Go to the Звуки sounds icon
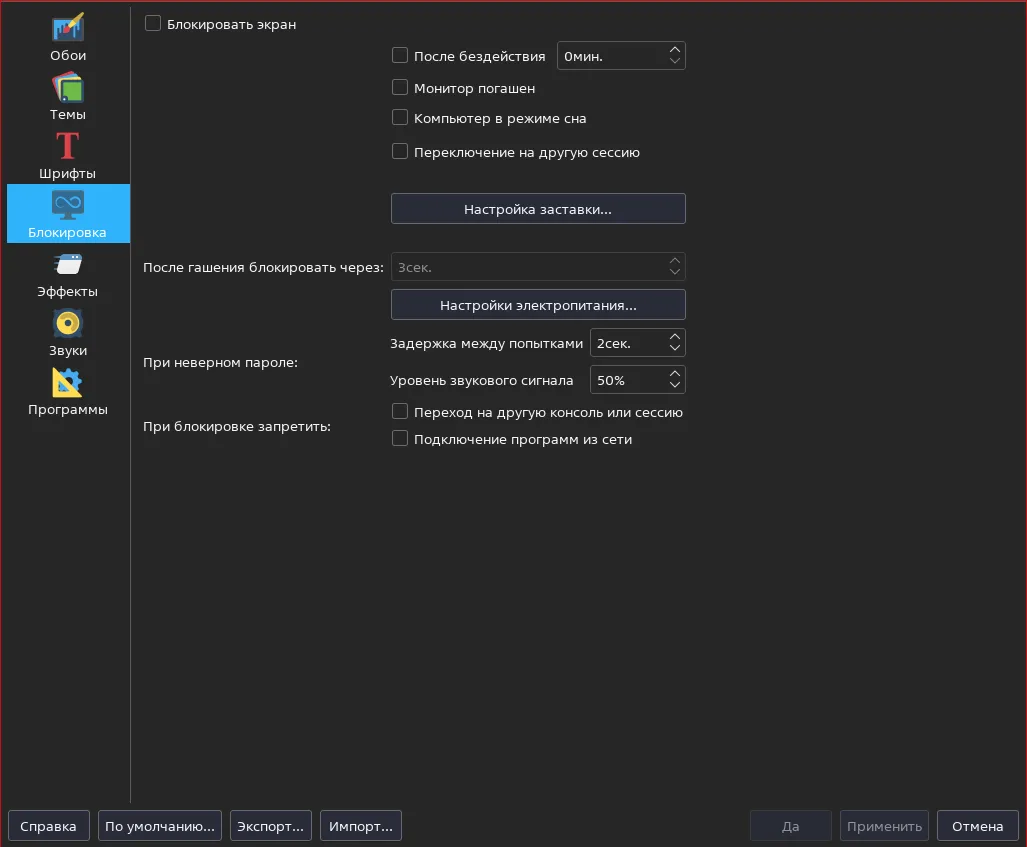Screen dimensions: 1027x847 (68, 324)
